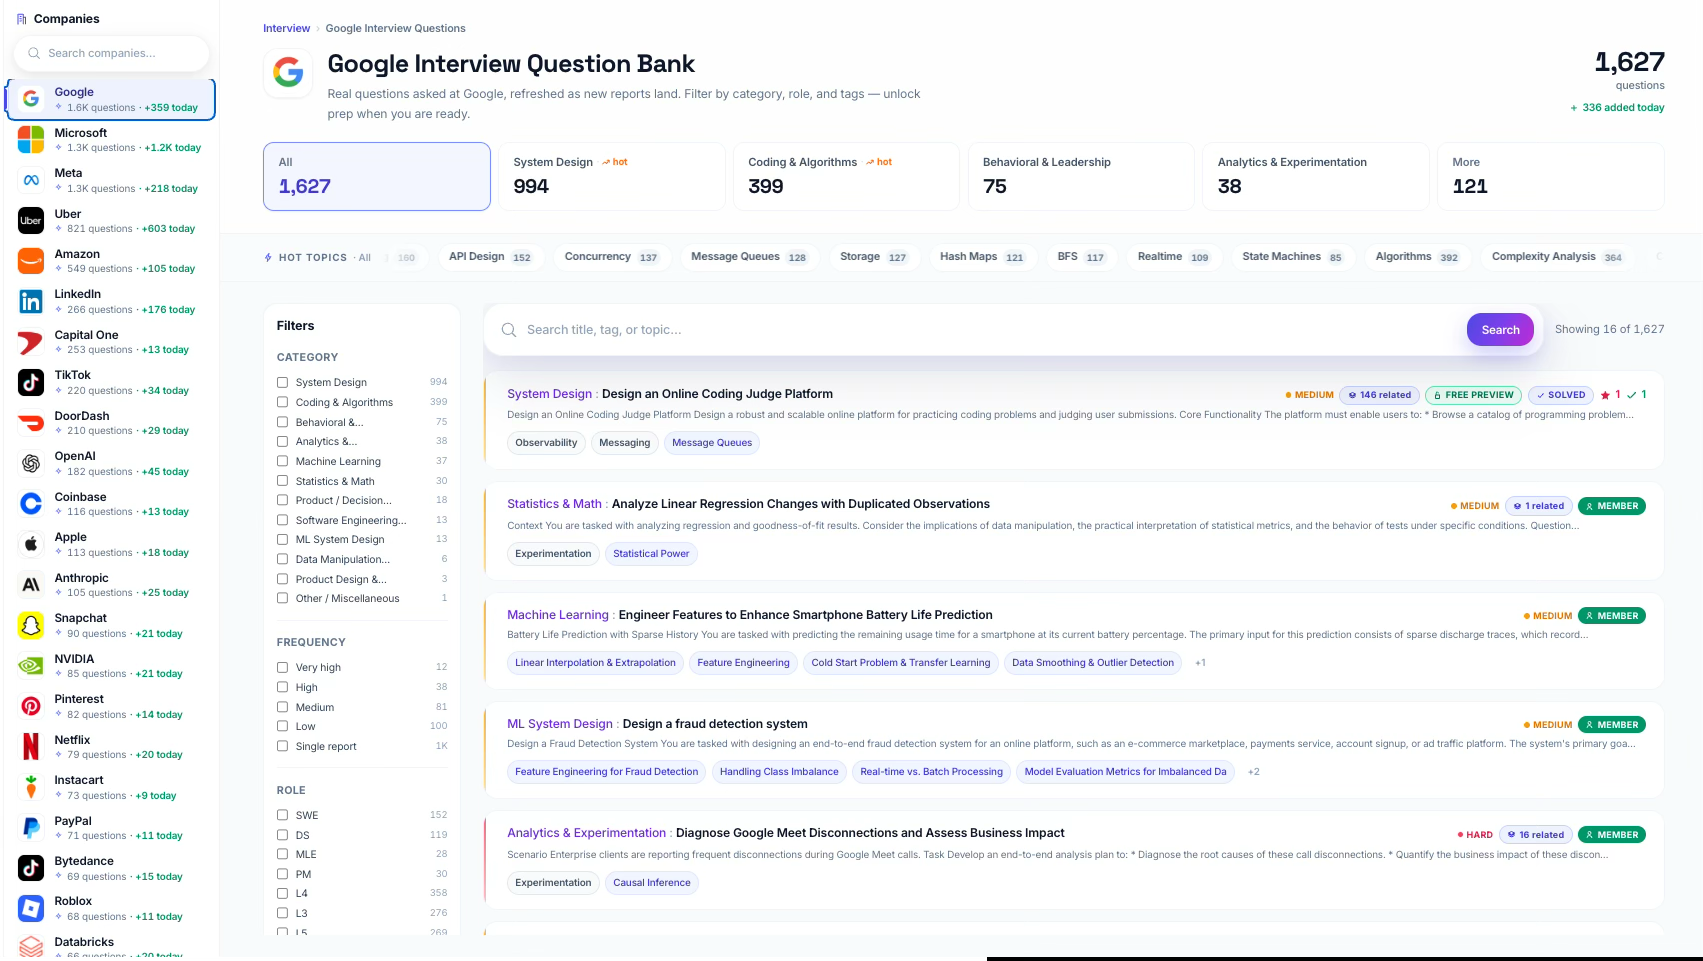Select the Anthropic logo icon
This screenshot has width=1703, height=961.
[x=31, y=585]
